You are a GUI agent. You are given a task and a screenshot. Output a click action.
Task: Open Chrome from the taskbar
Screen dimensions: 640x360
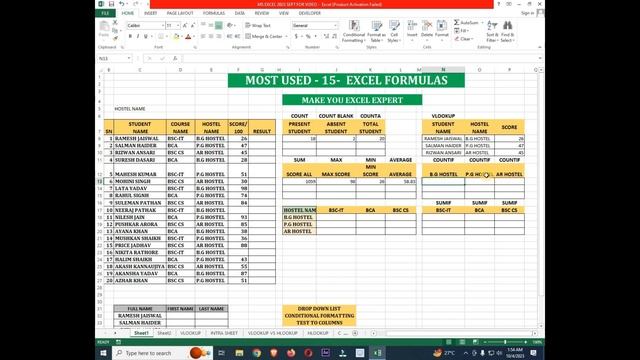(x=257, y=353)
